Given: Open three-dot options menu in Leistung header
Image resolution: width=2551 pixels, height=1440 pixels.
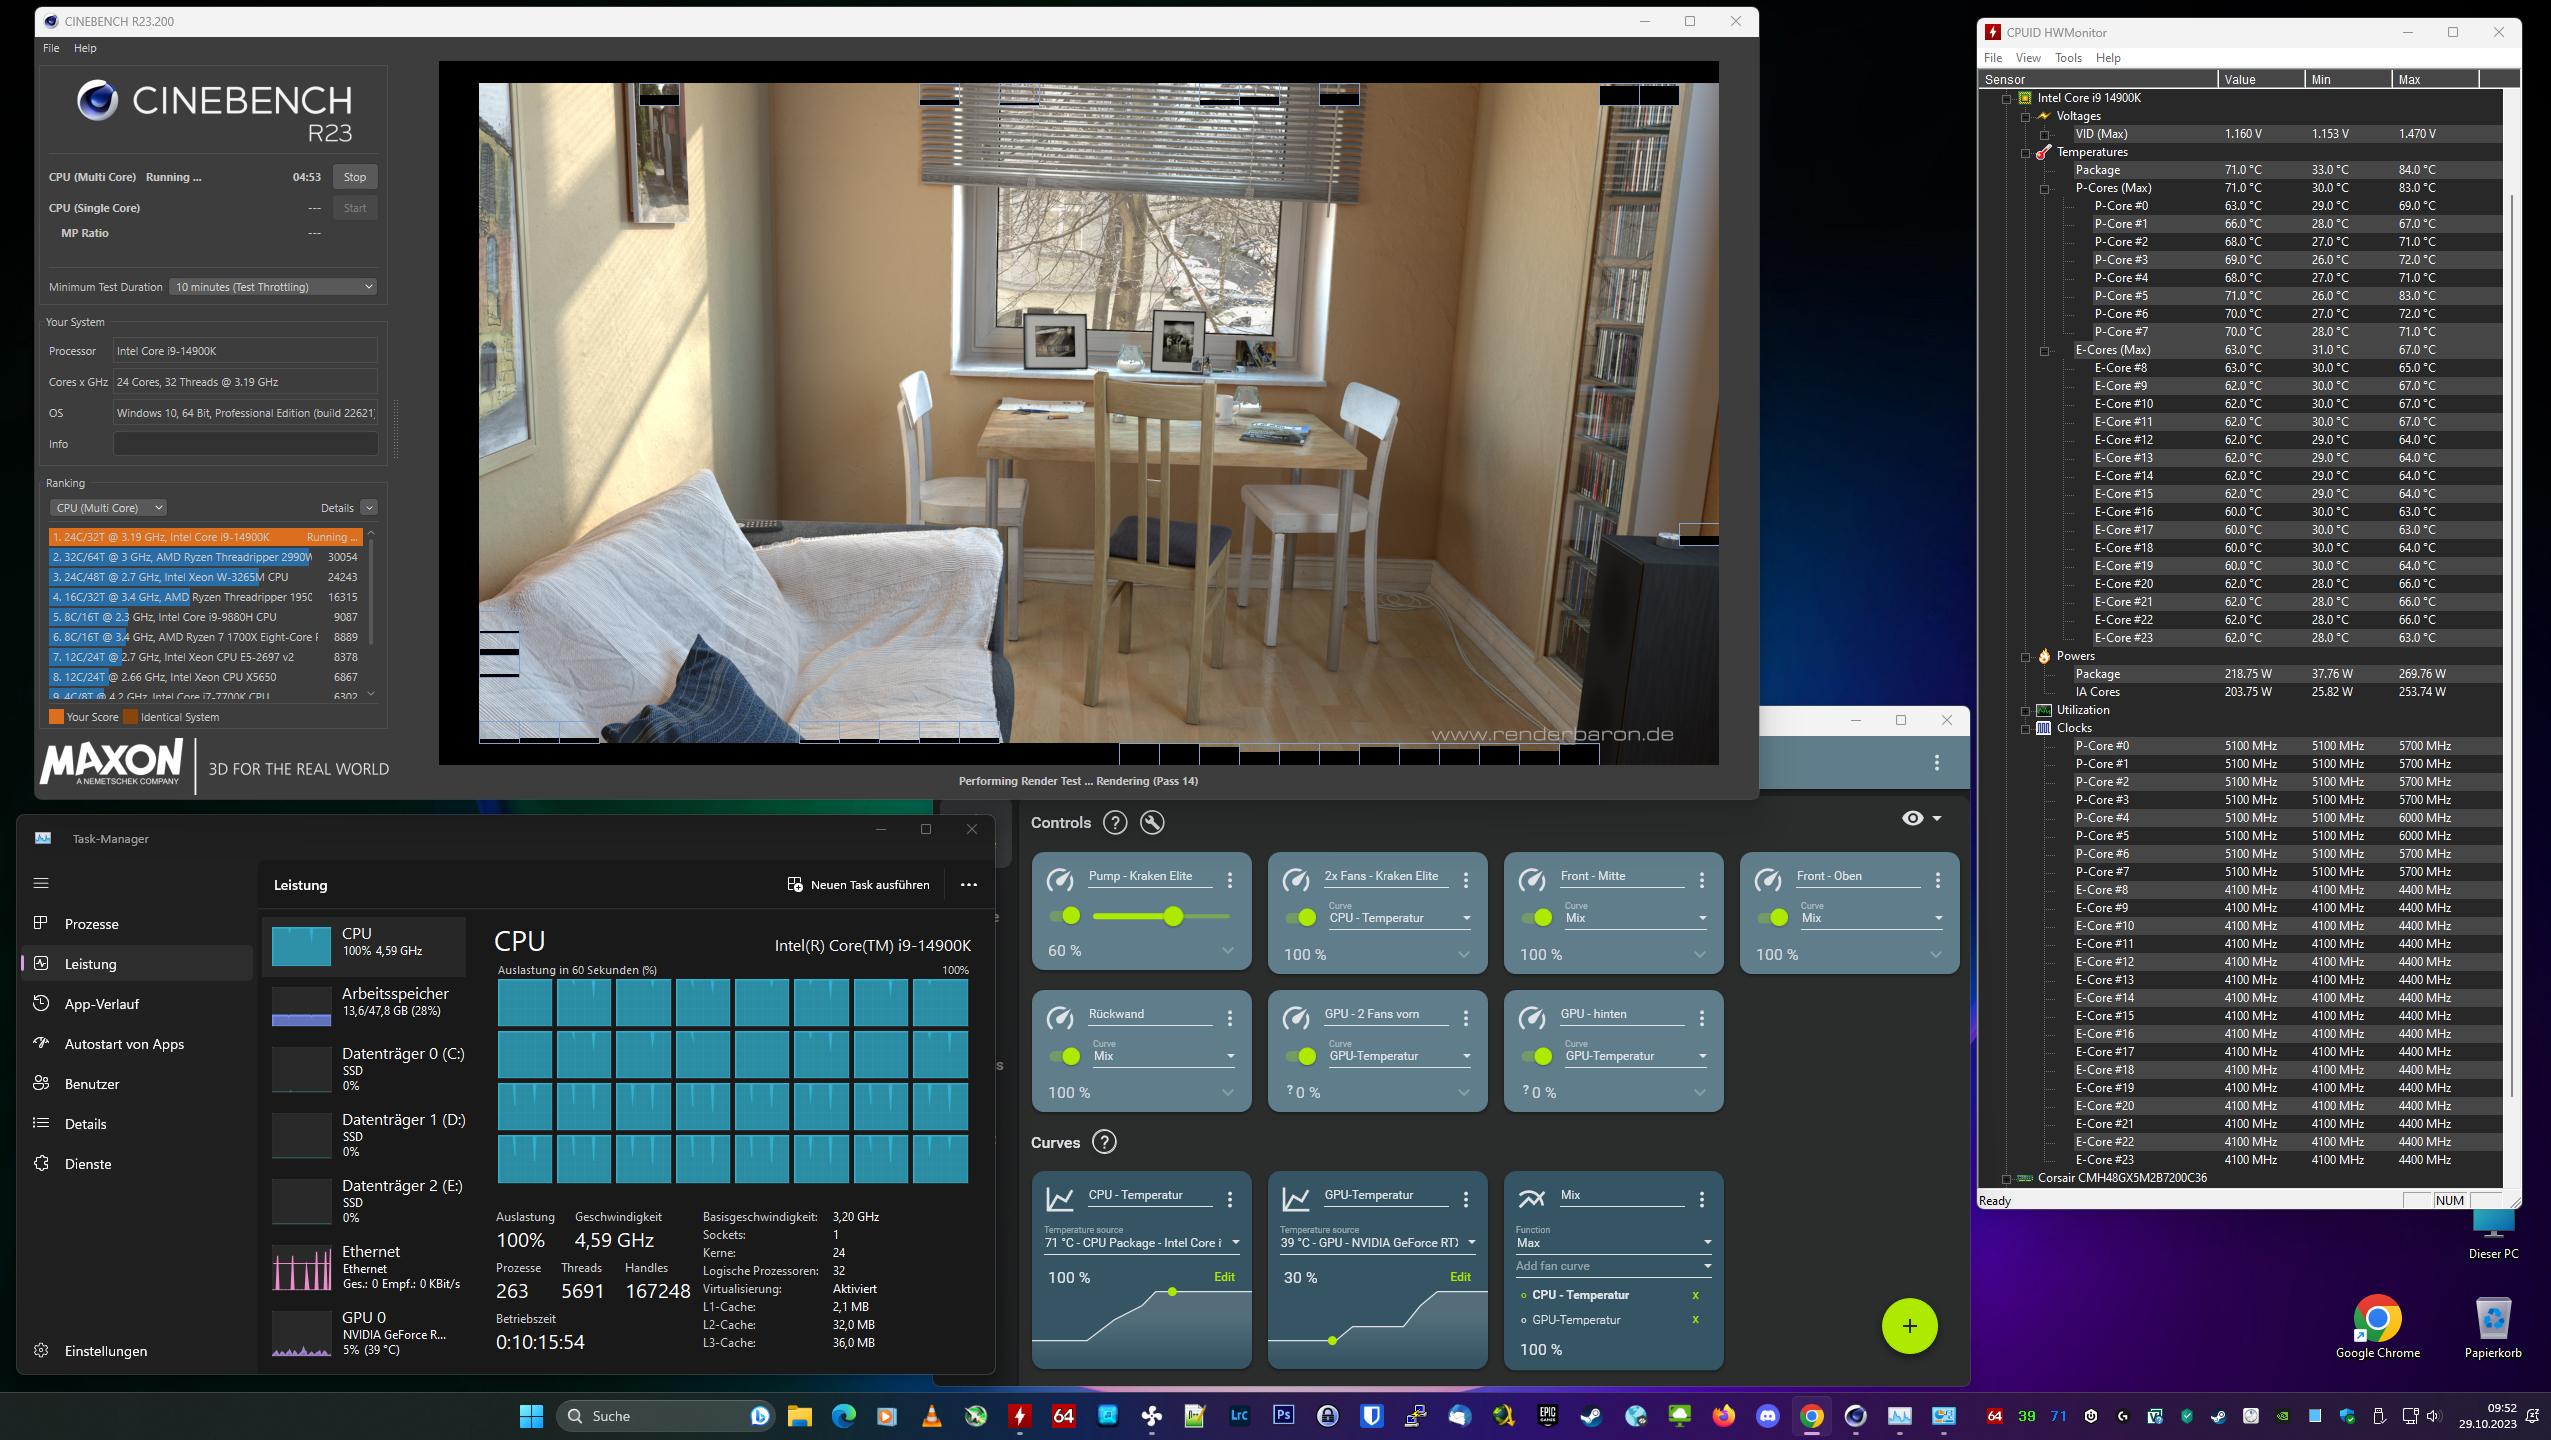Looking at the screenshot, I should (968, 885).
